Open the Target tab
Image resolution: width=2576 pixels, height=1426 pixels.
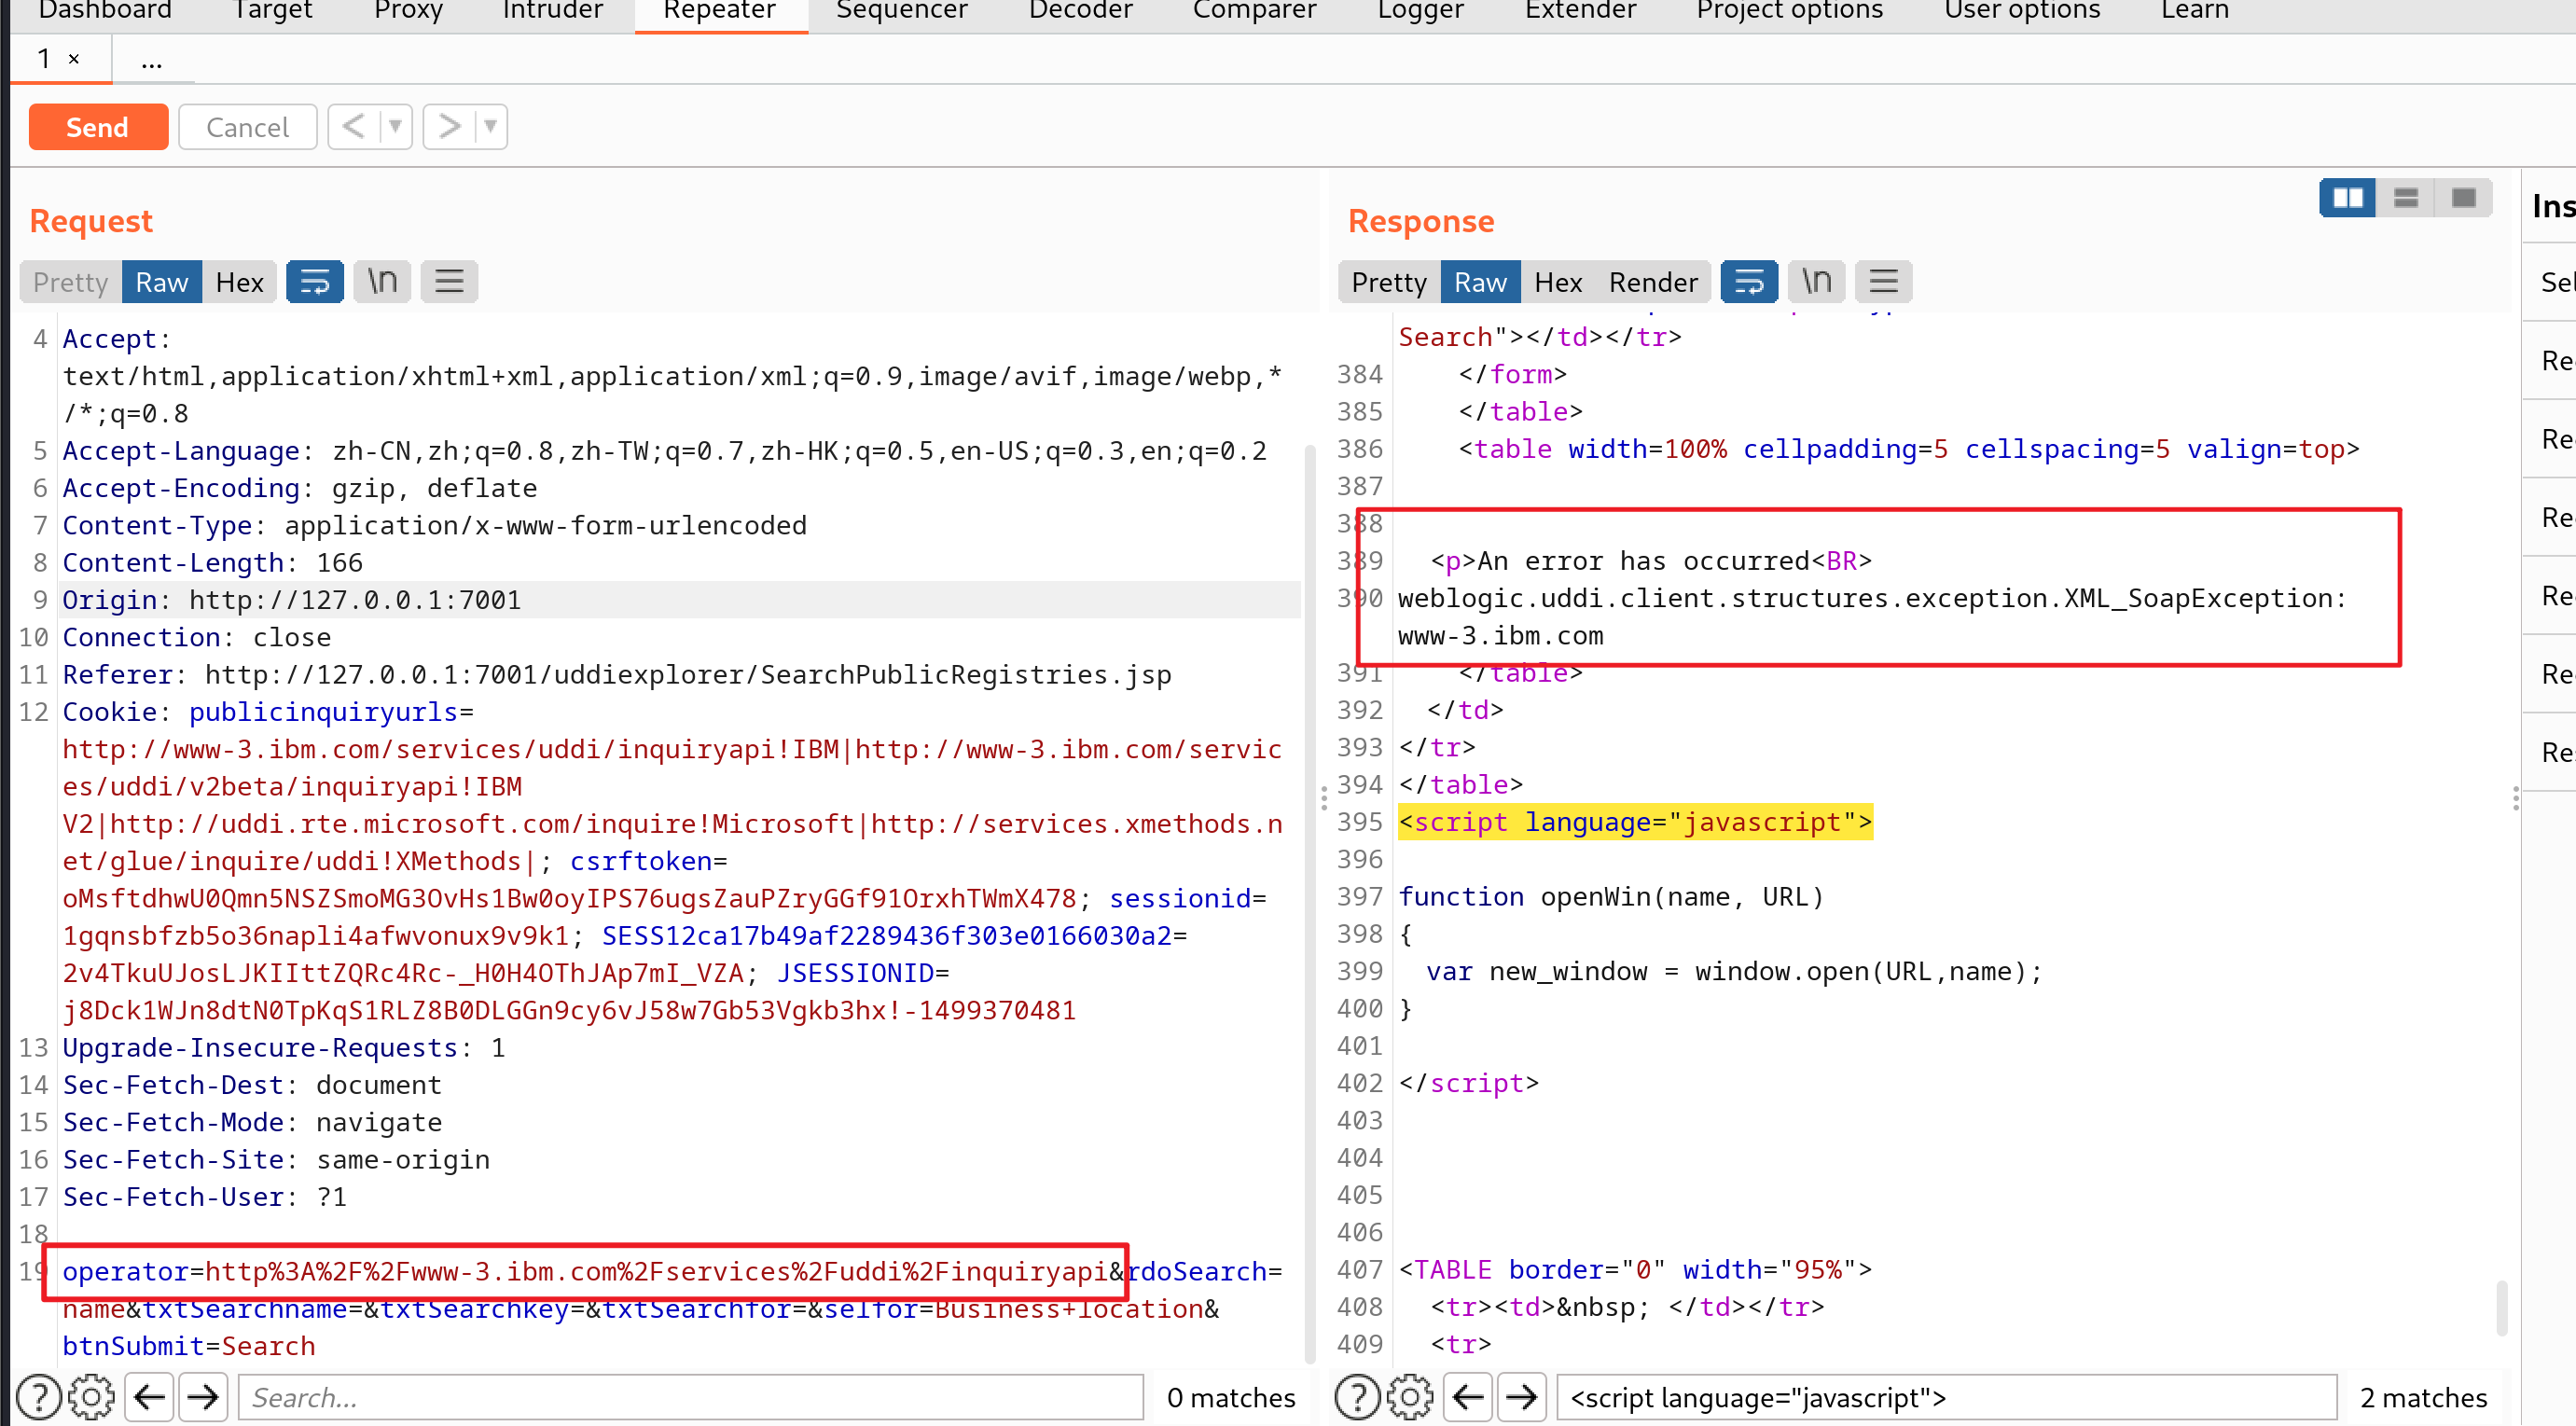[x=272, y=11]
